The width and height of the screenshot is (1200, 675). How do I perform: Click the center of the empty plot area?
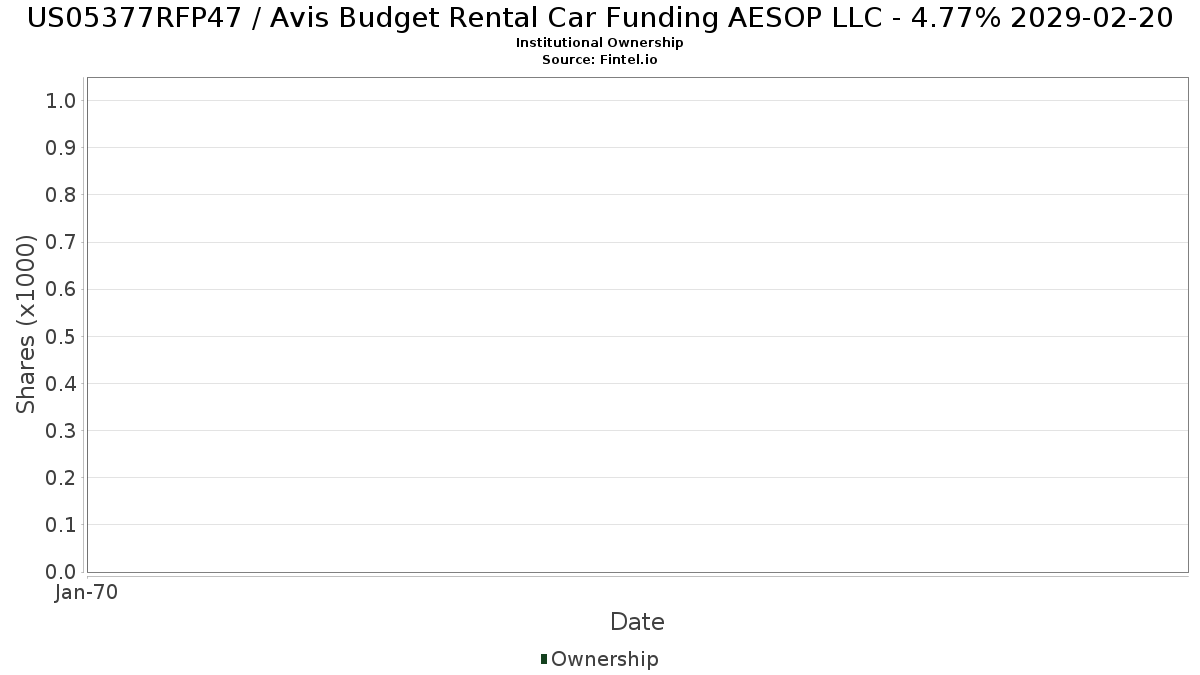click(x=637, y=325)
